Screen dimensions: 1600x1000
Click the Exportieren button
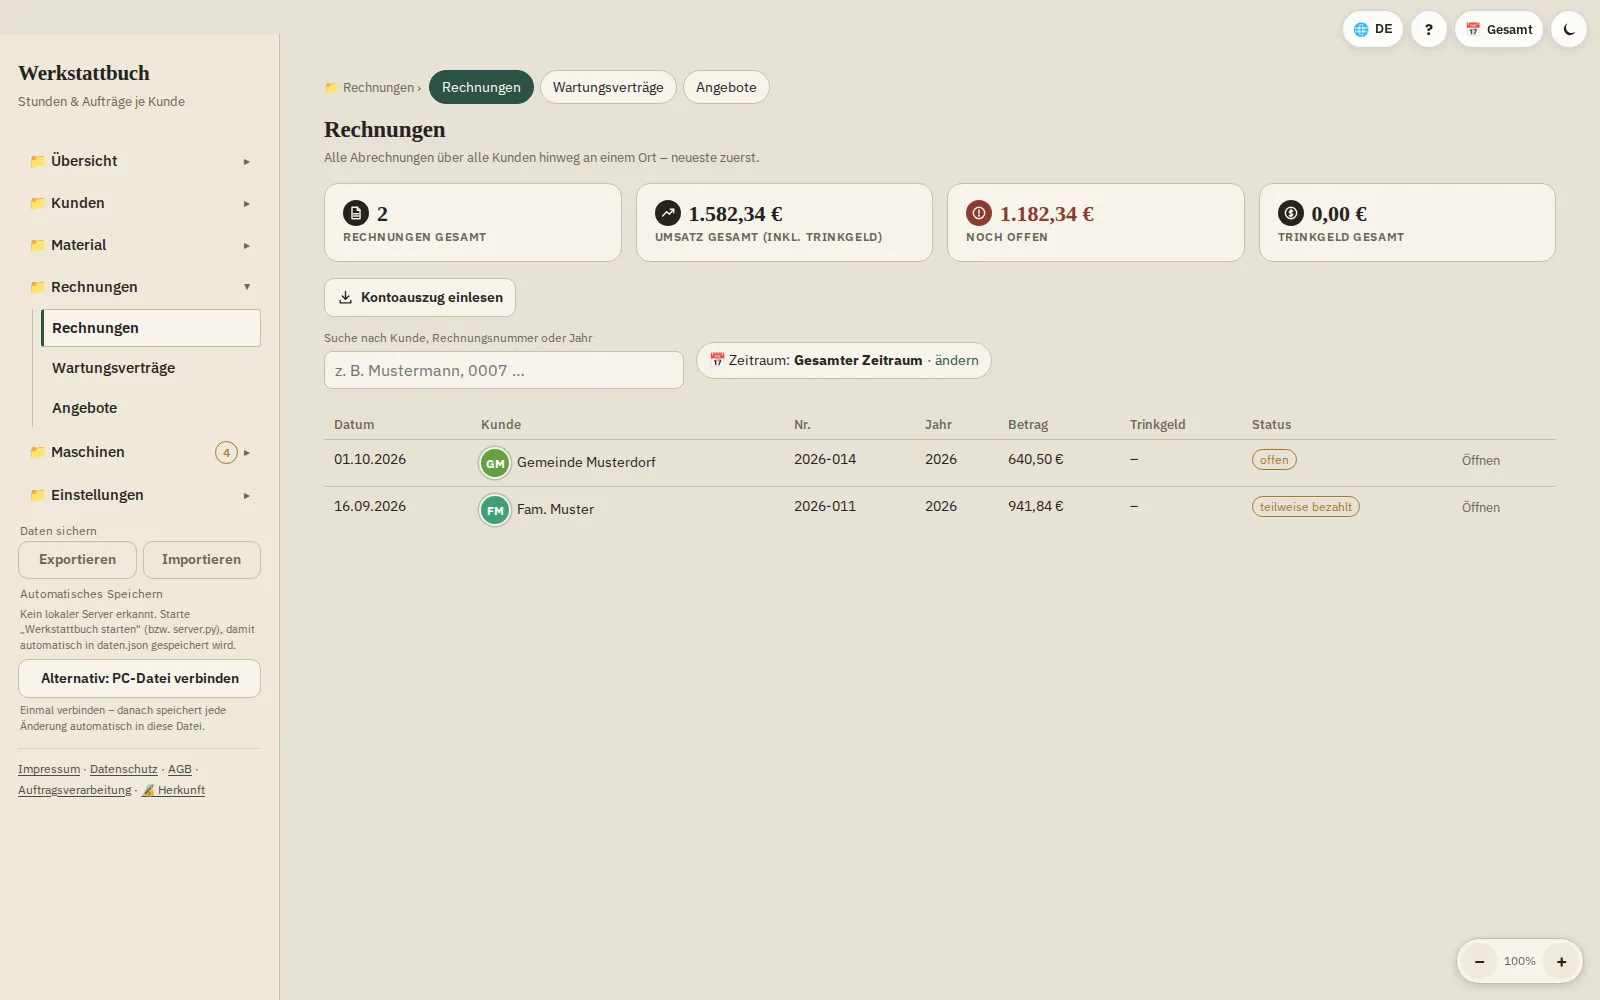pos(77,560)
